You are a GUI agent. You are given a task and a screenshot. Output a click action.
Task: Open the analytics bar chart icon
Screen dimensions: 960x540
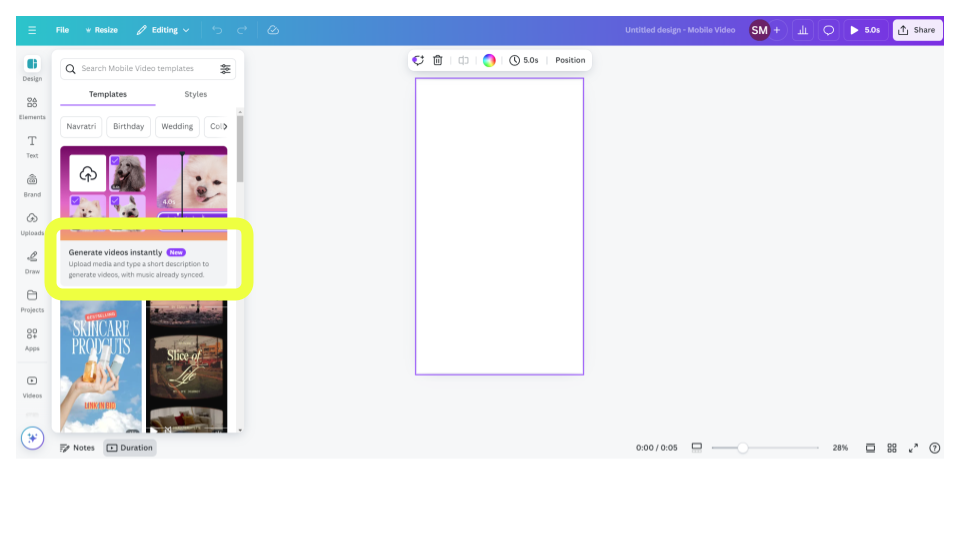(x=802, y=30)
